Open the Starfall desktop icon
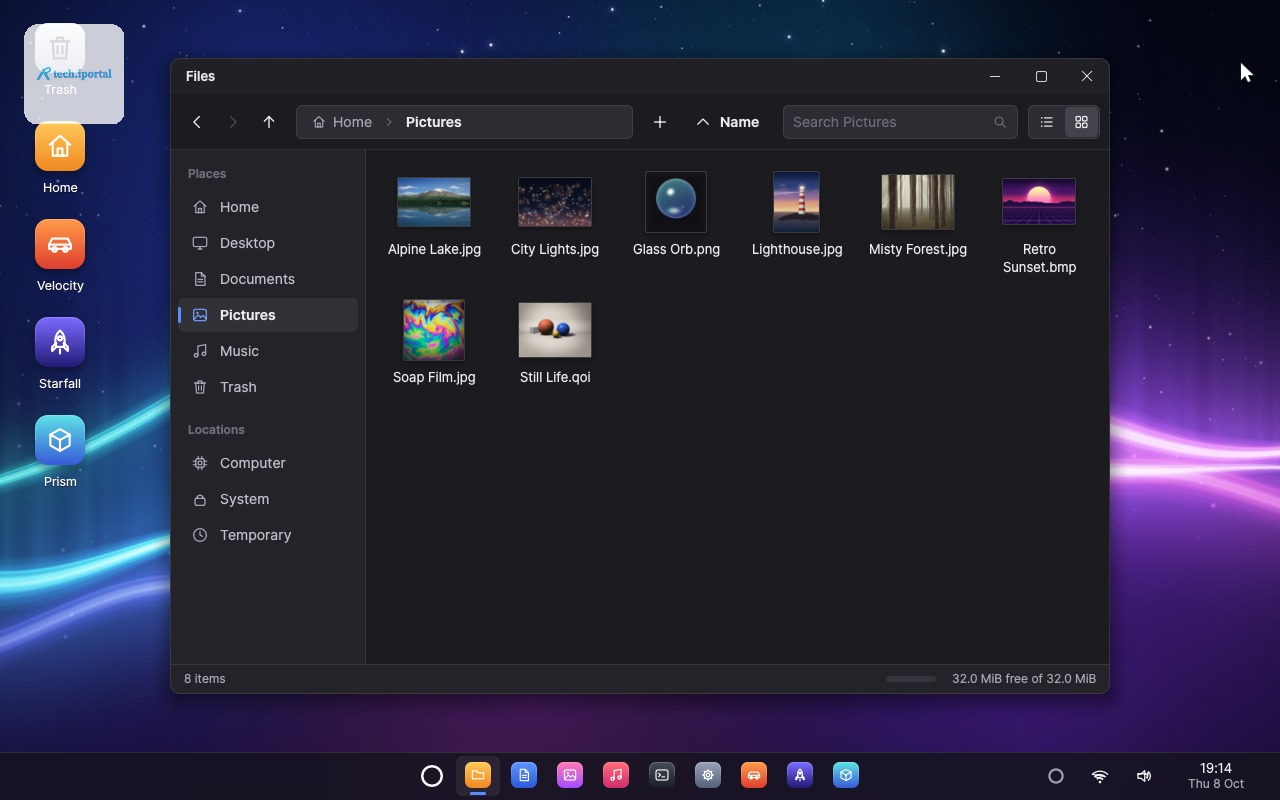 (60, 355)
